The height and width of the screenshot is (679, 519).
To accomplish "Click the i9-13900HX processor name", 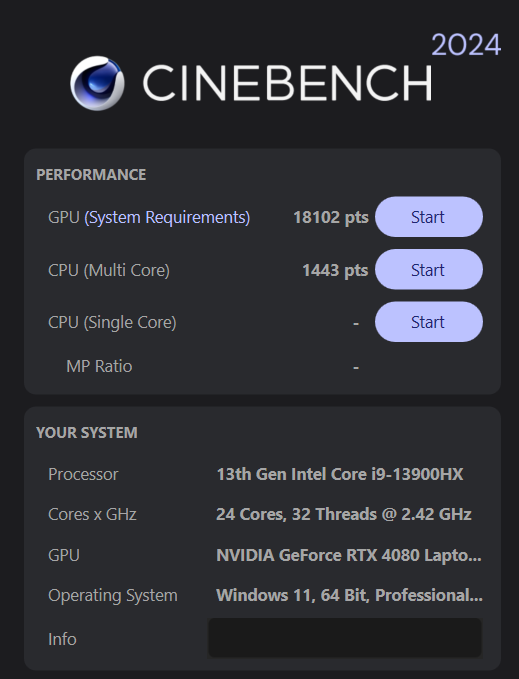I will click(x=340, y=474).
